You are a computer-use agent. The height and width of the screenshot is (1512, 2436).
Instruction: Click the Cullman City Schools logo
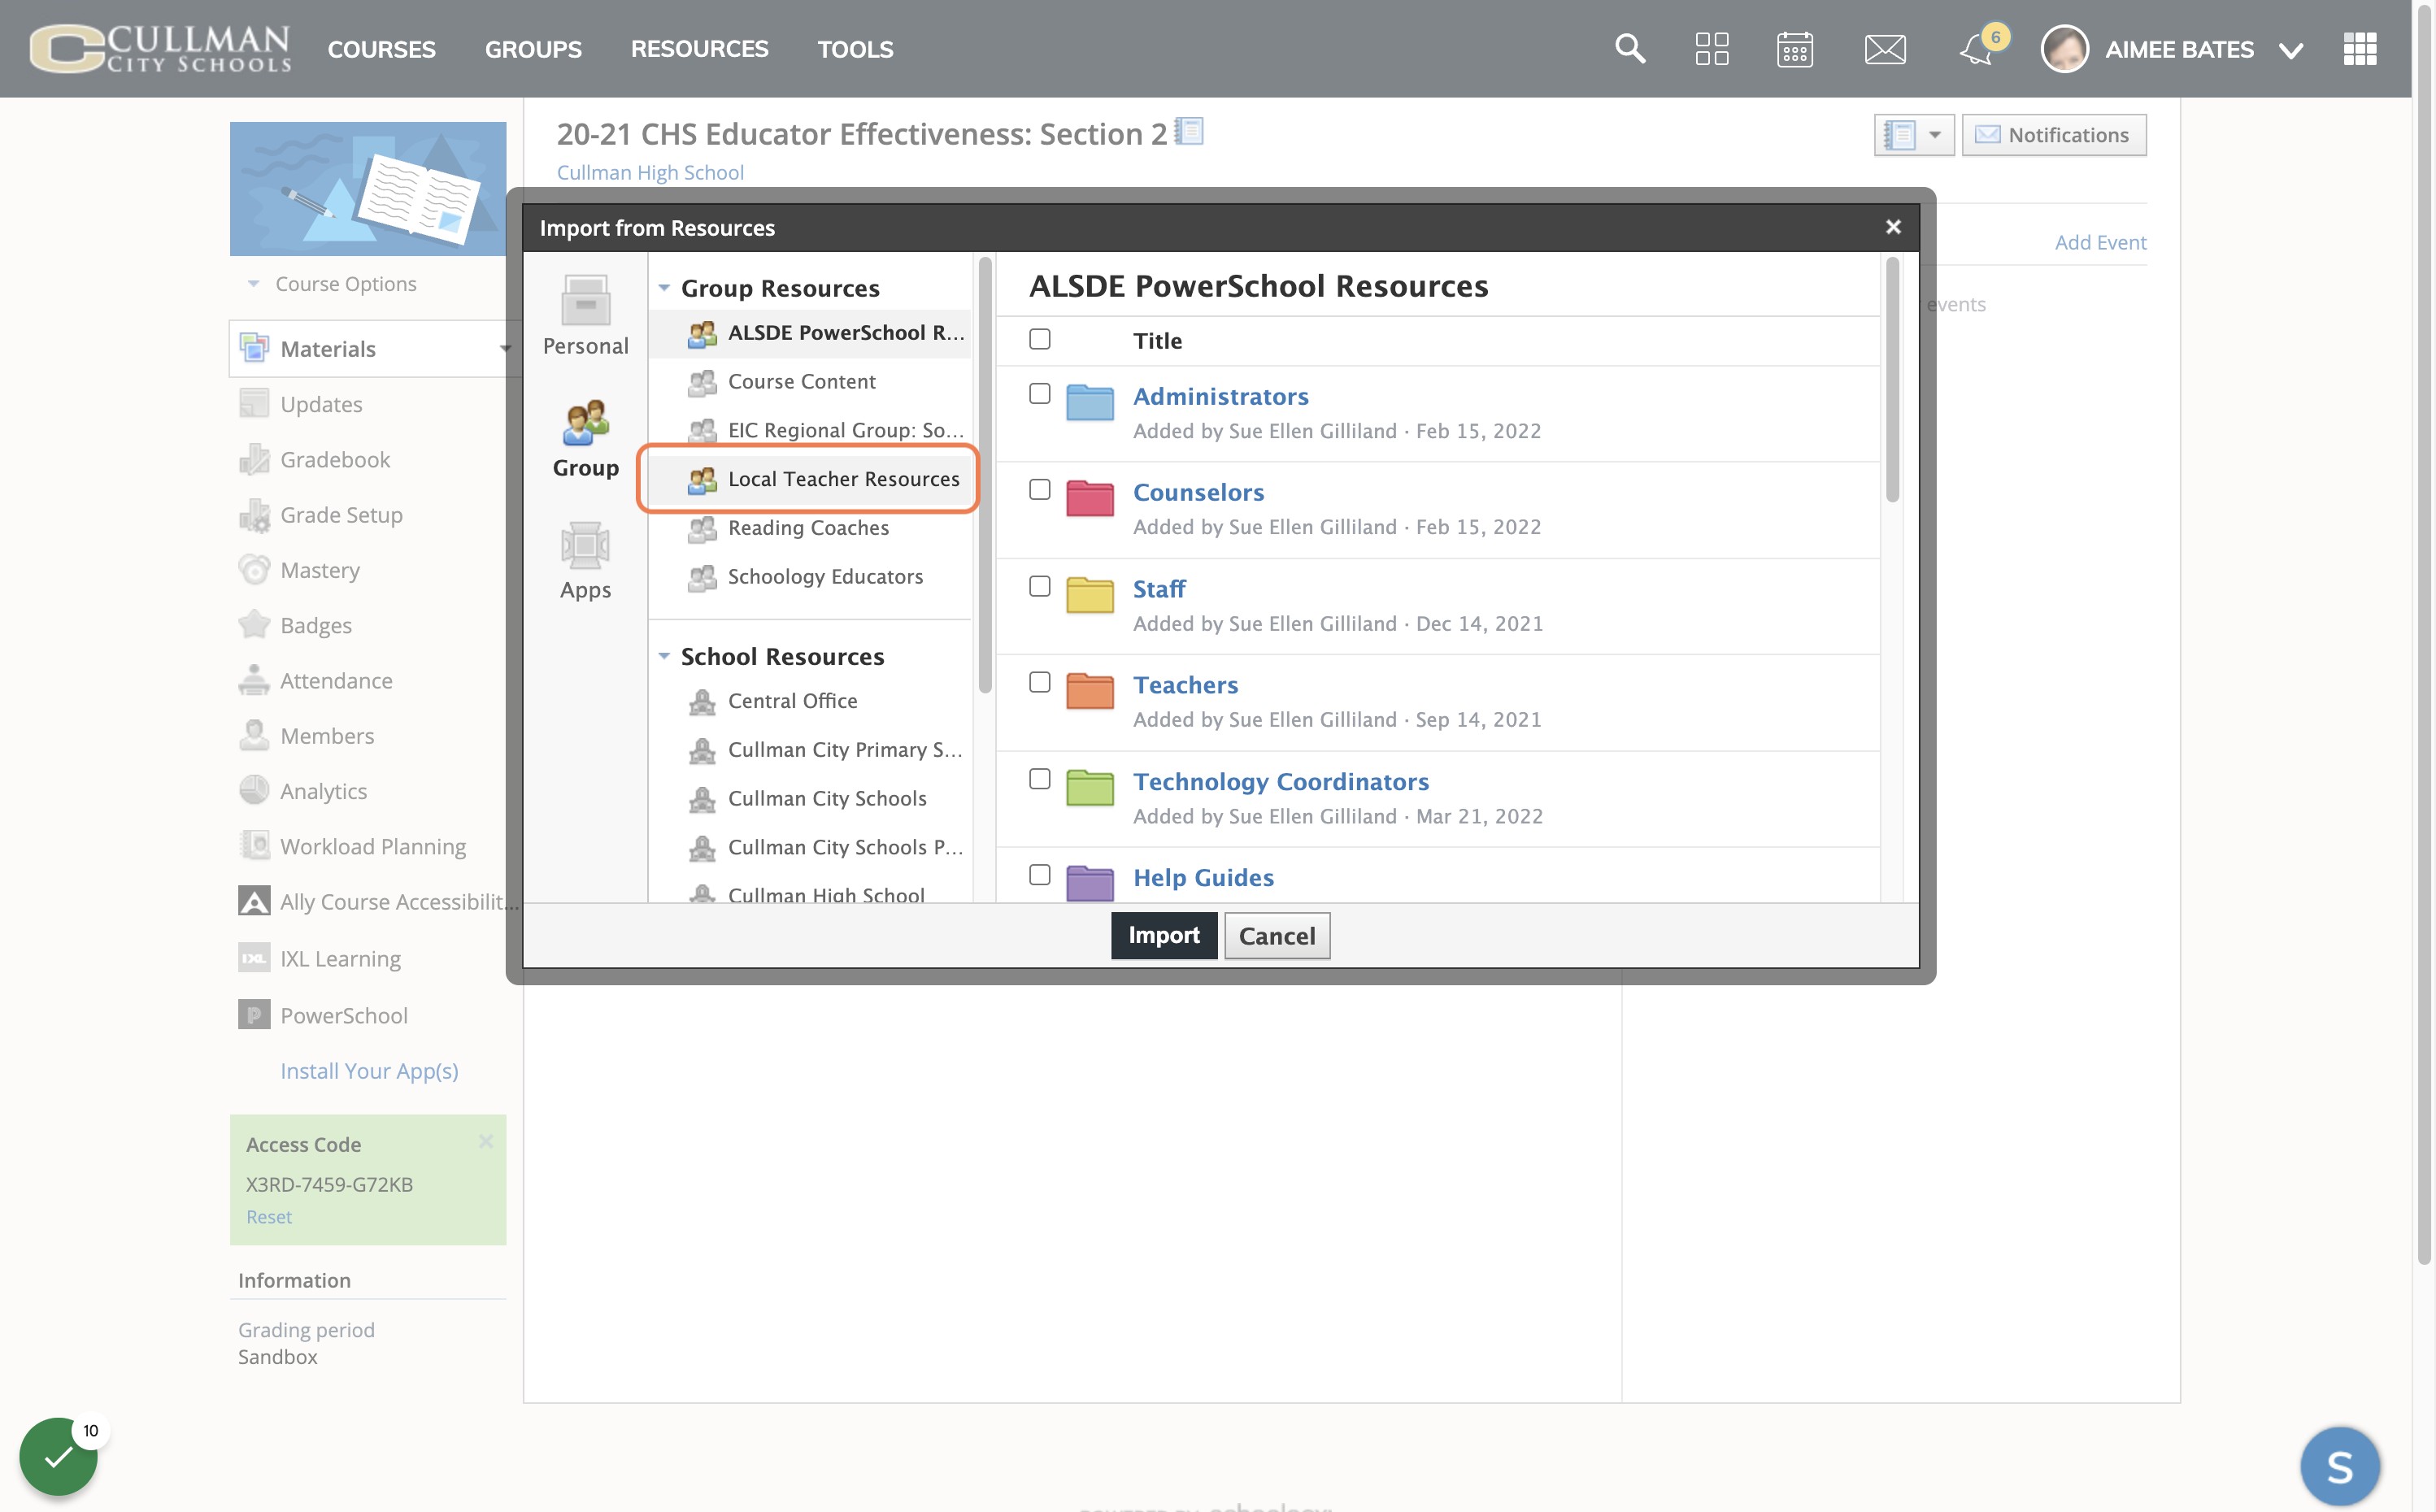[160, 48]
